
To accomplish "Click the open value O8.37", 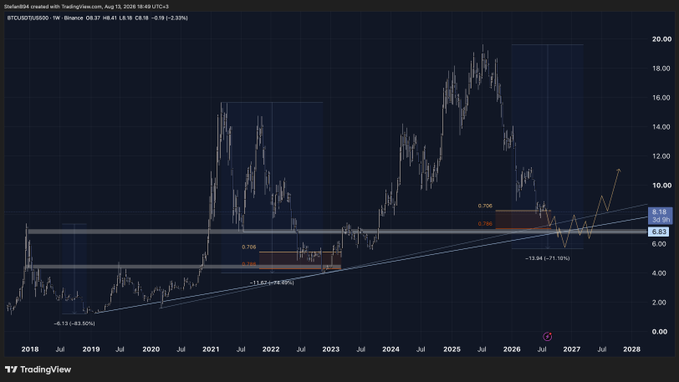I will 93,18.
